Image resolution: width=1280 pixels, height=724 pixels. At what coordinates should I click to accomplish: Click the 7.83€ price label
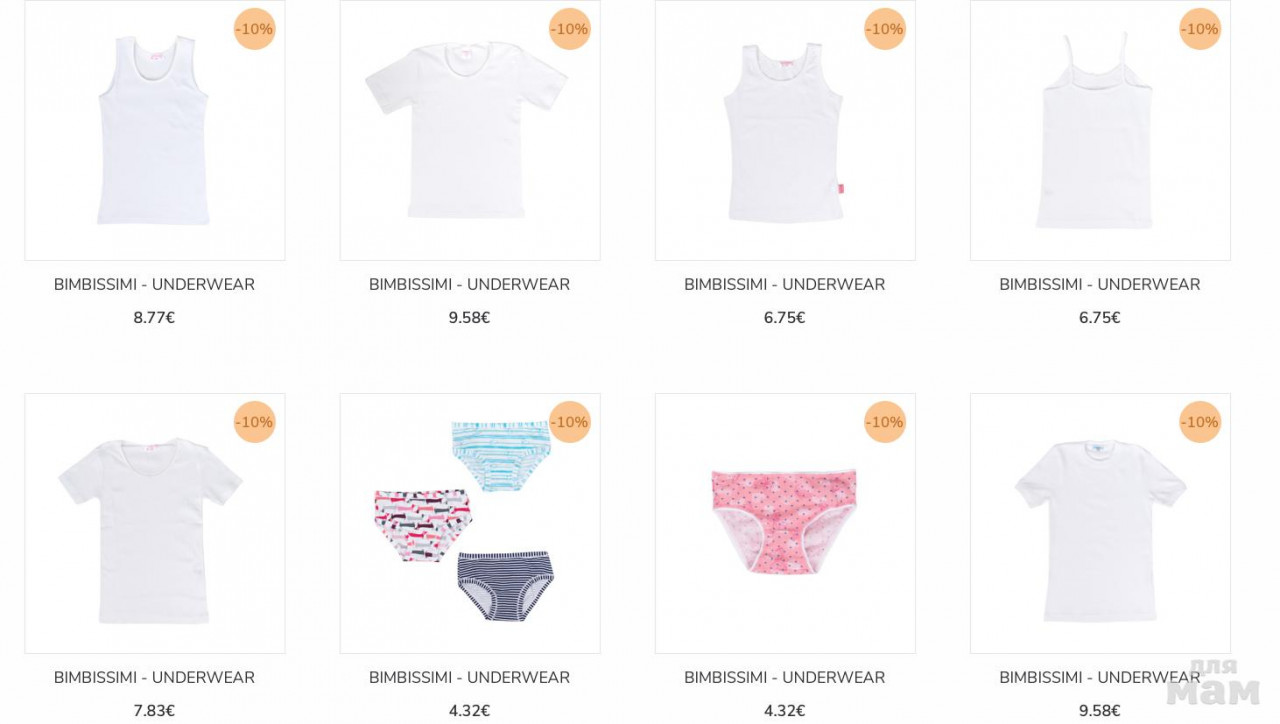point(154,711)
